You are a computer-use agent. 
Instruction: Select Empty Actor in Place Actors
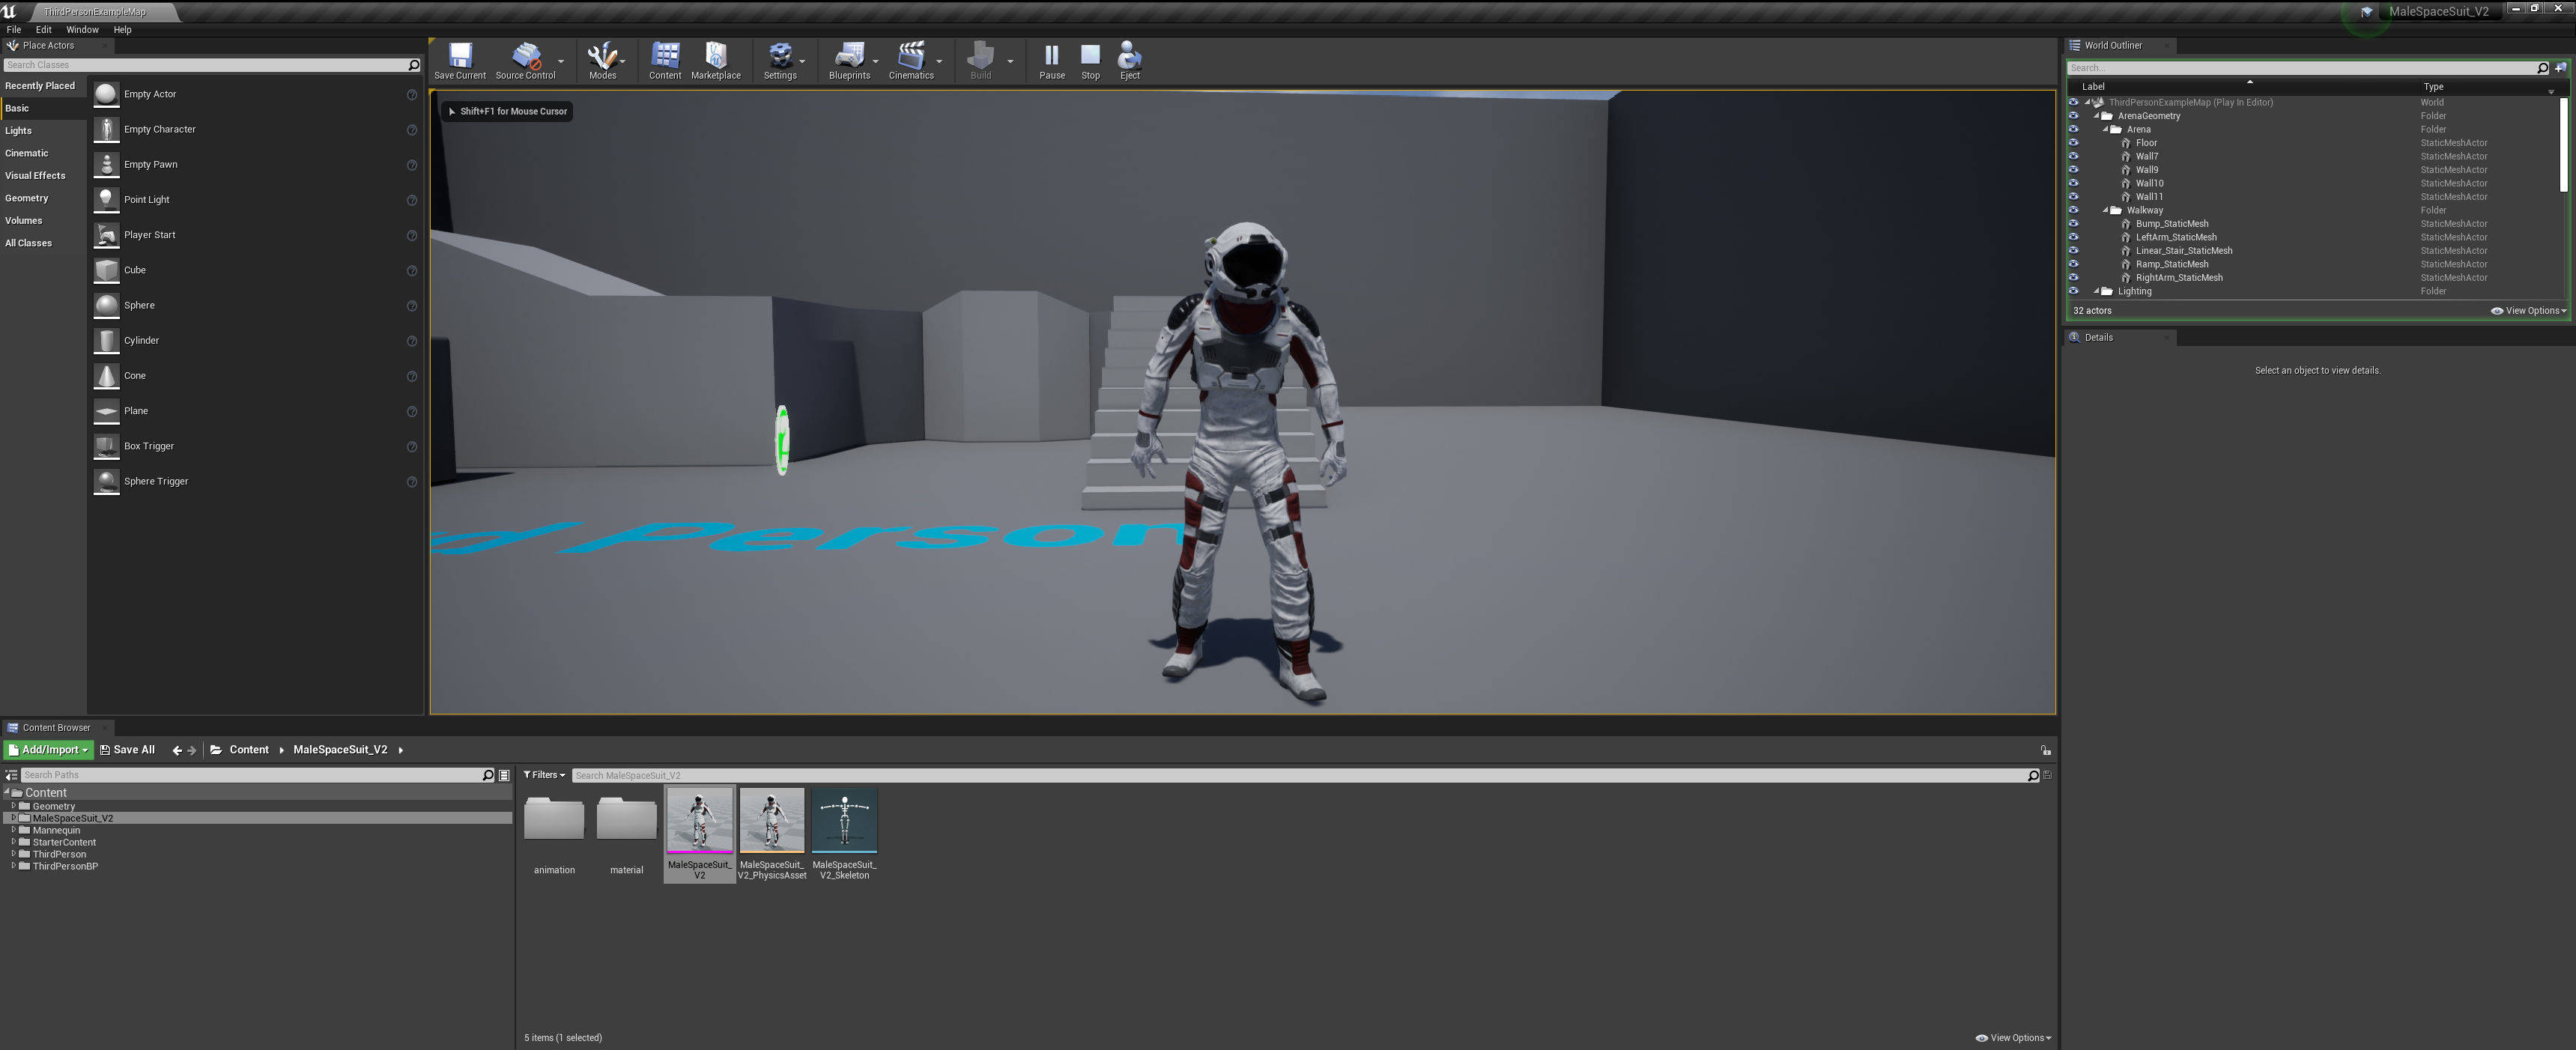point(255,94)
